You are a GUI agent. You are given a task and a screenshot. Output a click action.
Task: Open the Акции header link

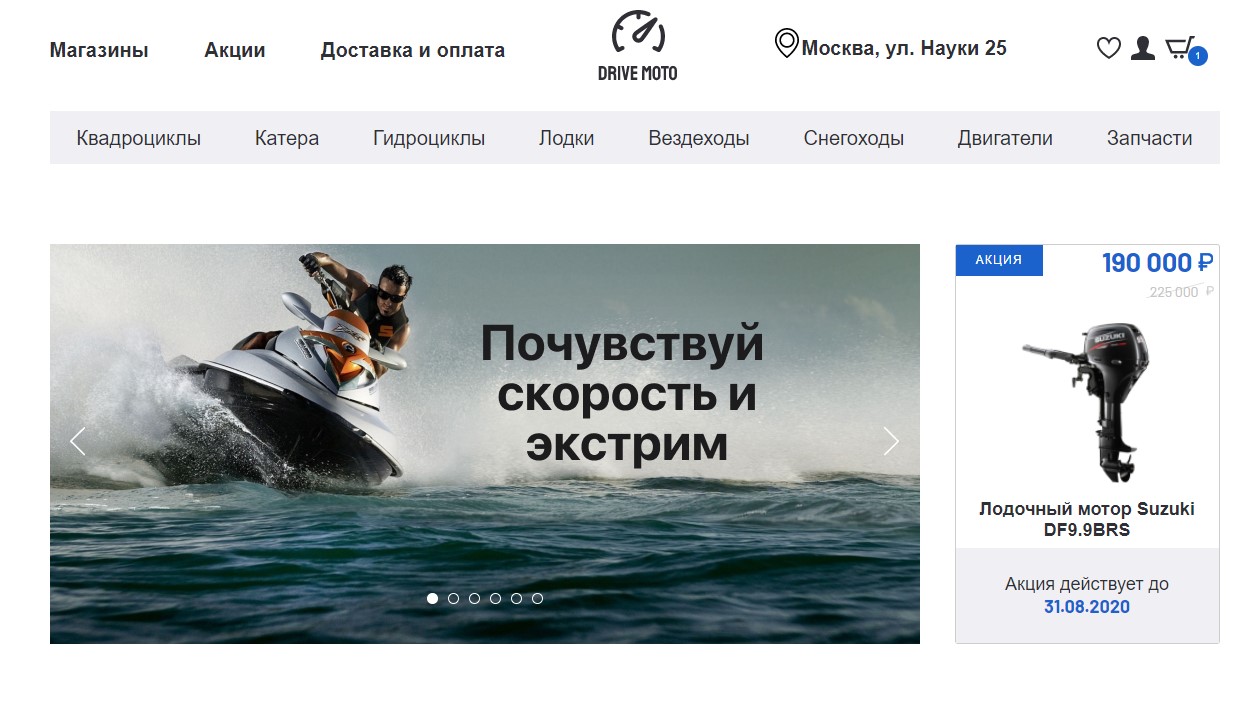[x=235, y=50]
